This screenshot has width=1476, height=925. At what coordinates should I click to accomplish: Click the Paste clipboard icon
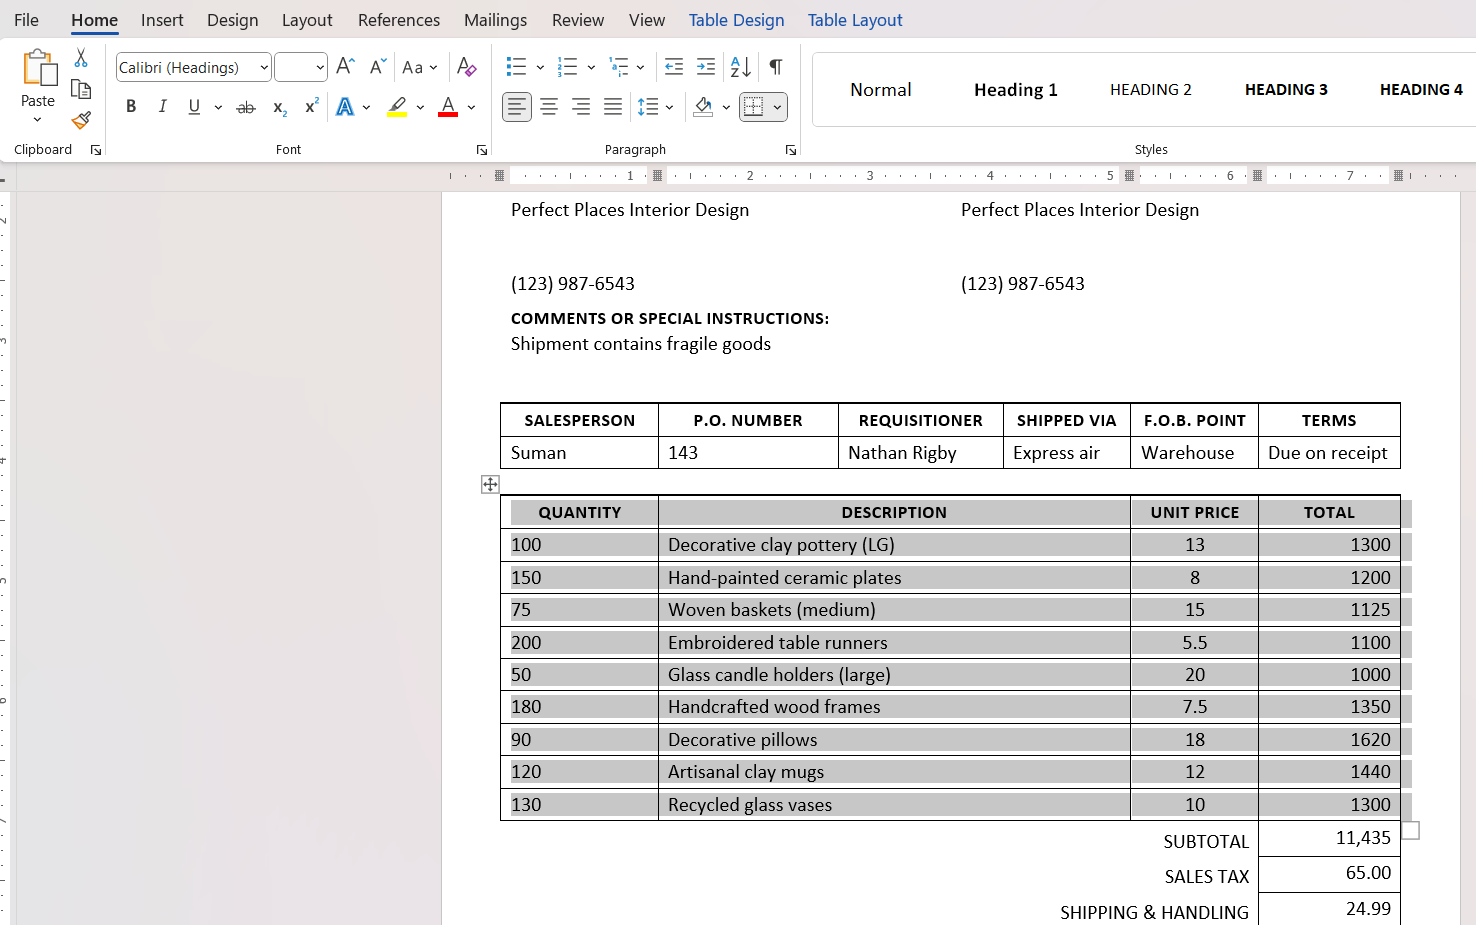(x=39, y=68)
